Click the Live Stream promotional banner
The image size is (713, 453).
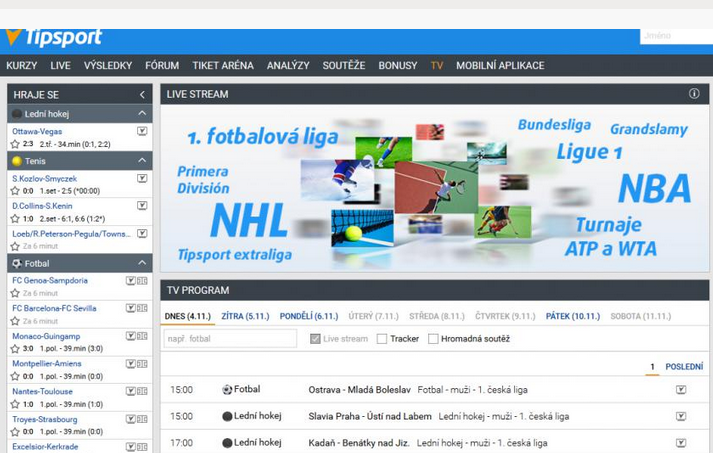pyautogui.click(x=435, y=189)
